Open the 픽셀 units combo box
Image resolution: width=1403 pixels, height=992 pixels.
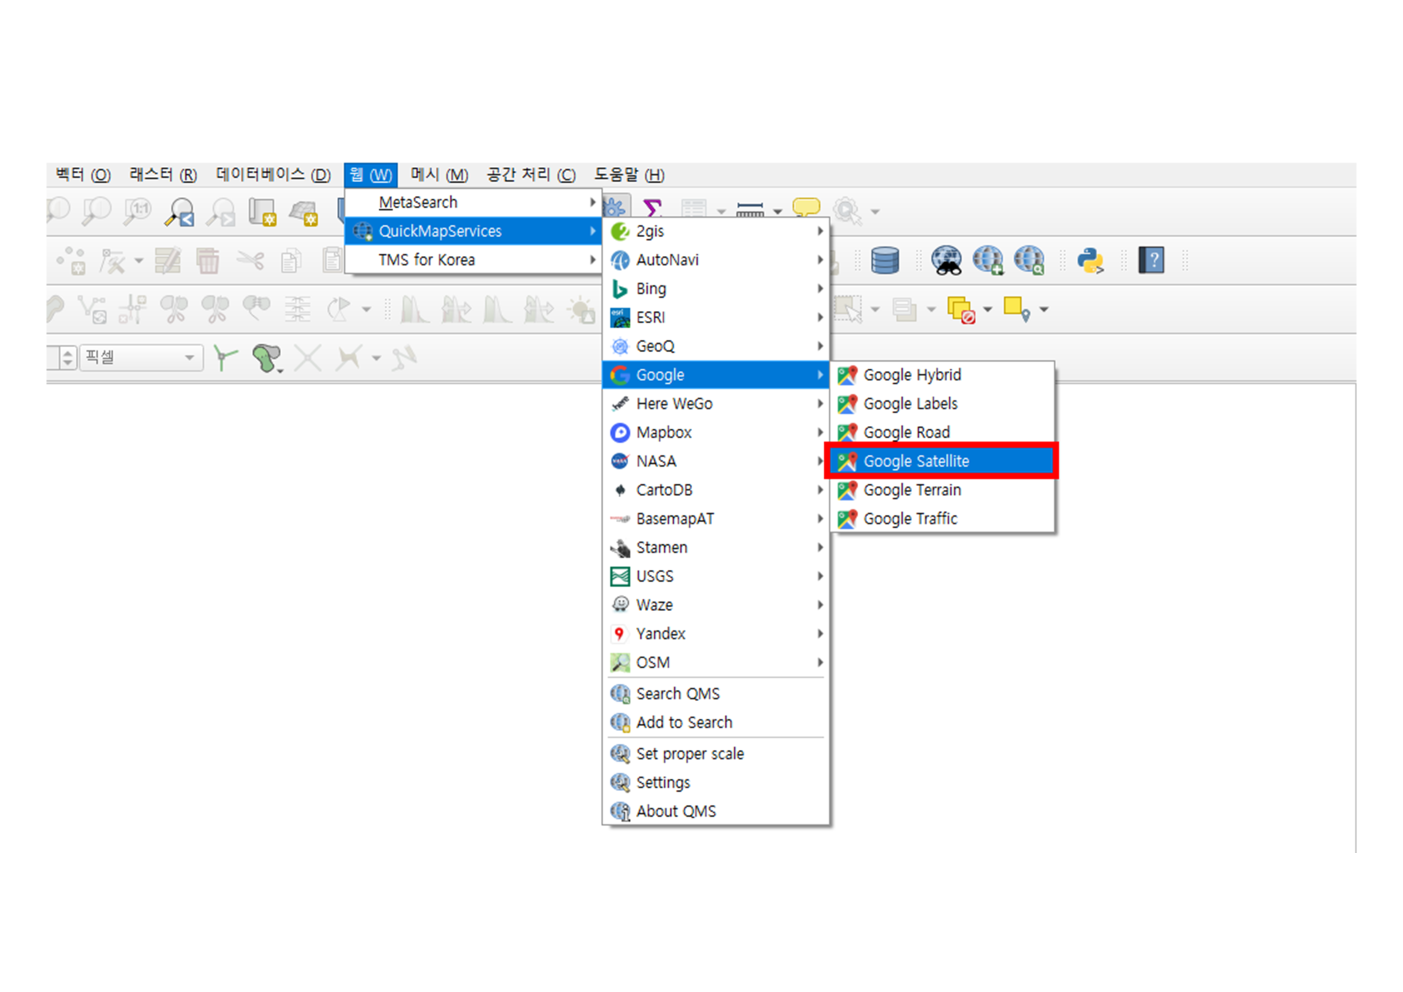[141, 358]
